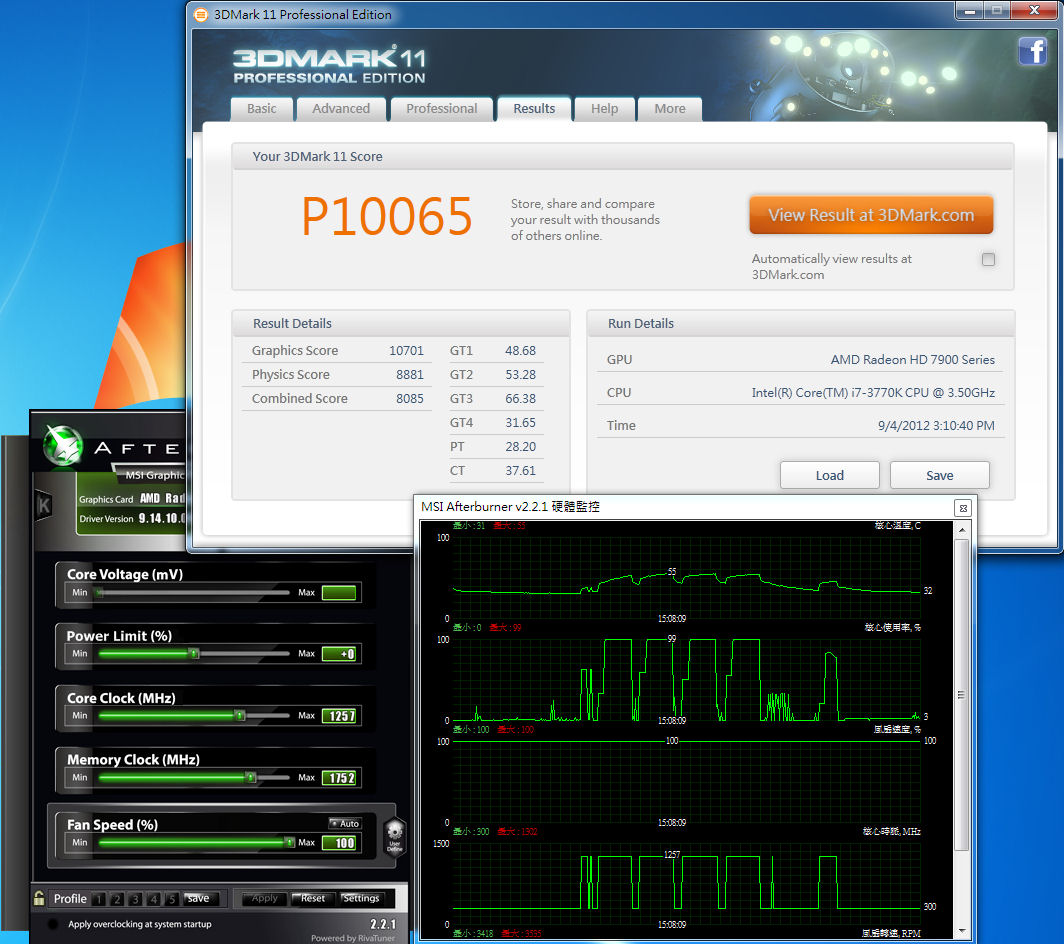
Task: Click the Combined Score value 8085
Action: tap(410, 398)
